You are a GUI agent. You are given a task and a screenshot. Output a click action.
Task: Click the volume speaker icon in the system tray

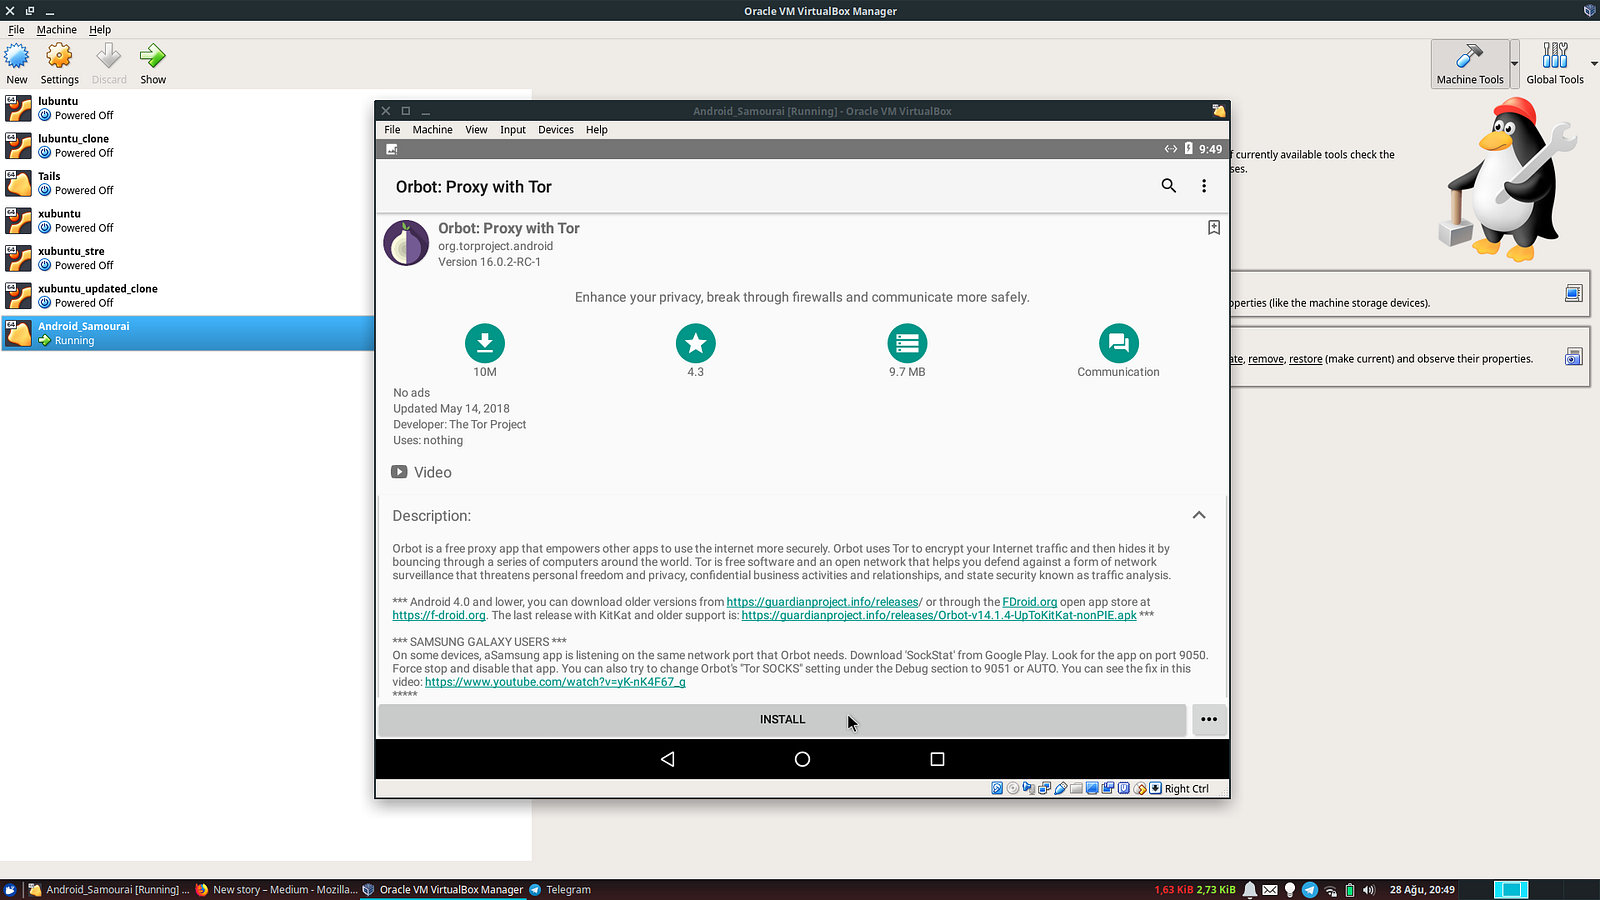click(x=1369, y=890)
